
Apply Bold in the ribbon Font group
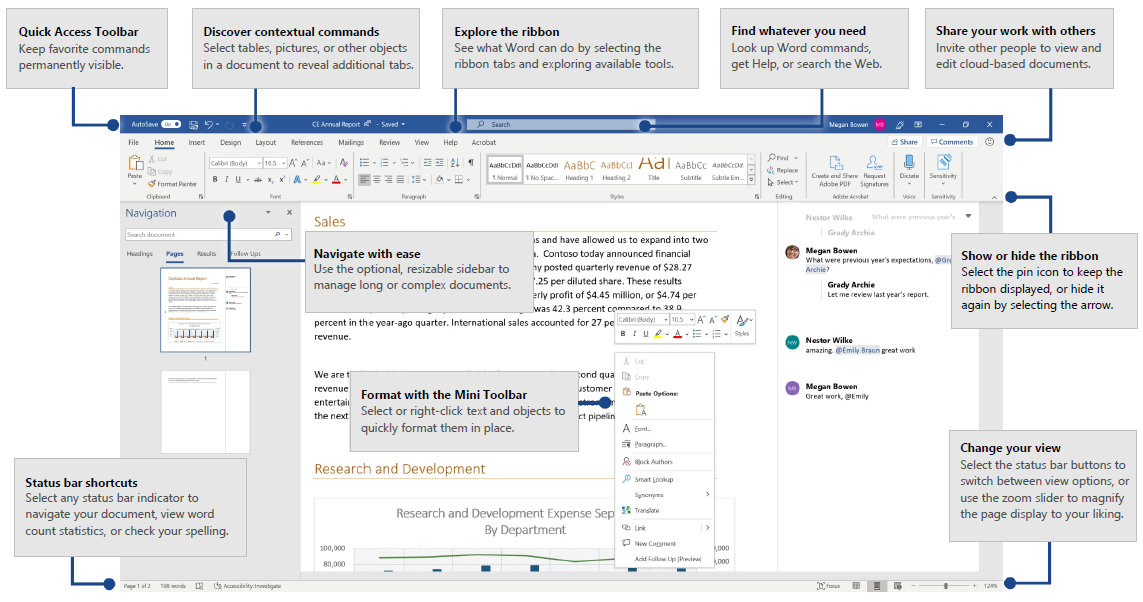coord(214,179)
